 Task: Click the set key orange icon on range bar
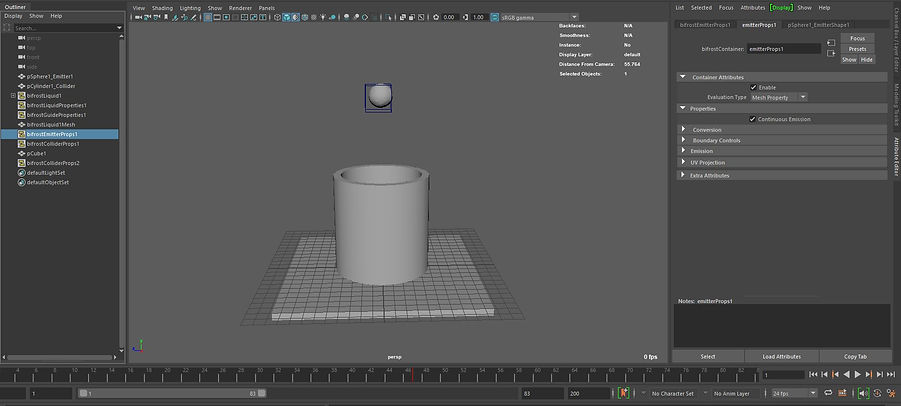pyautogui.click(x=623, y=393)
